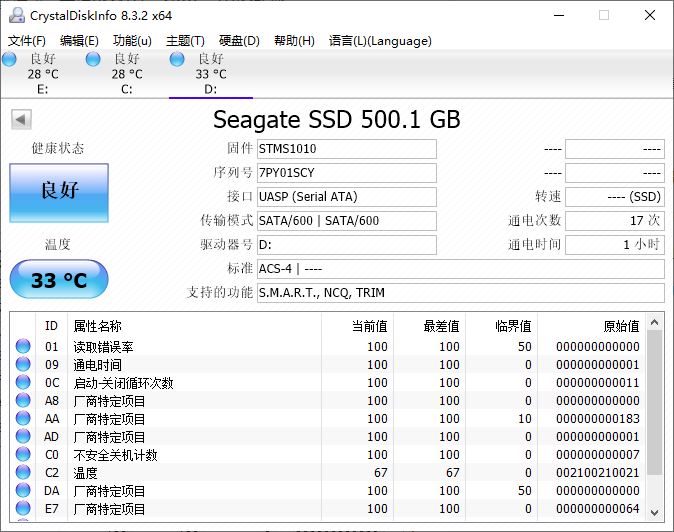Switch to the E: disk tab
The height and width of the screenshot is (532, 674).
click(x=43, y=73)
